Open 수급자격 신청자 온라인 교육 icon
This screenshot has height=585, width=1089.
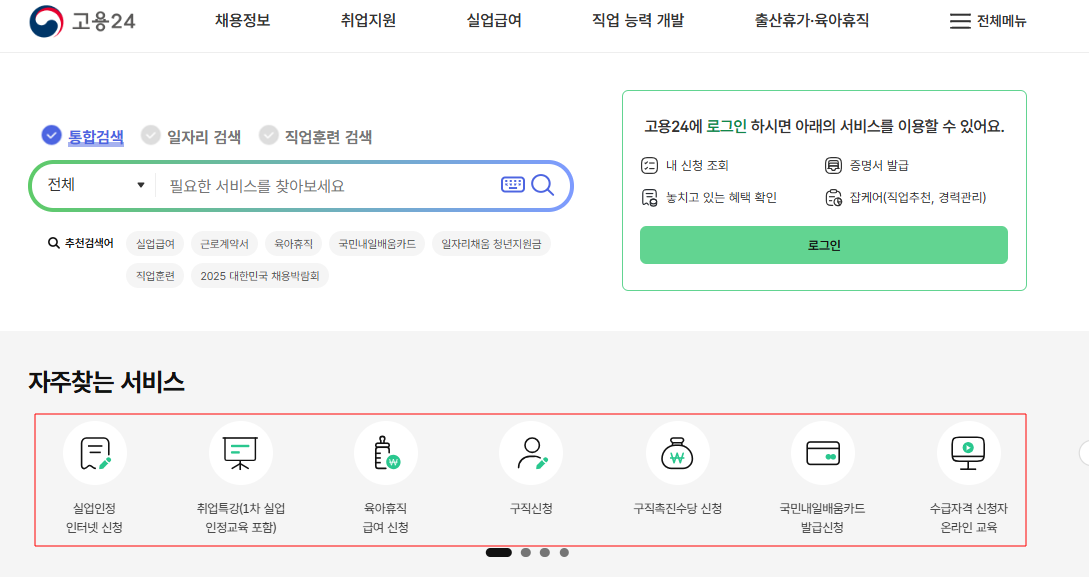(968, 453)
